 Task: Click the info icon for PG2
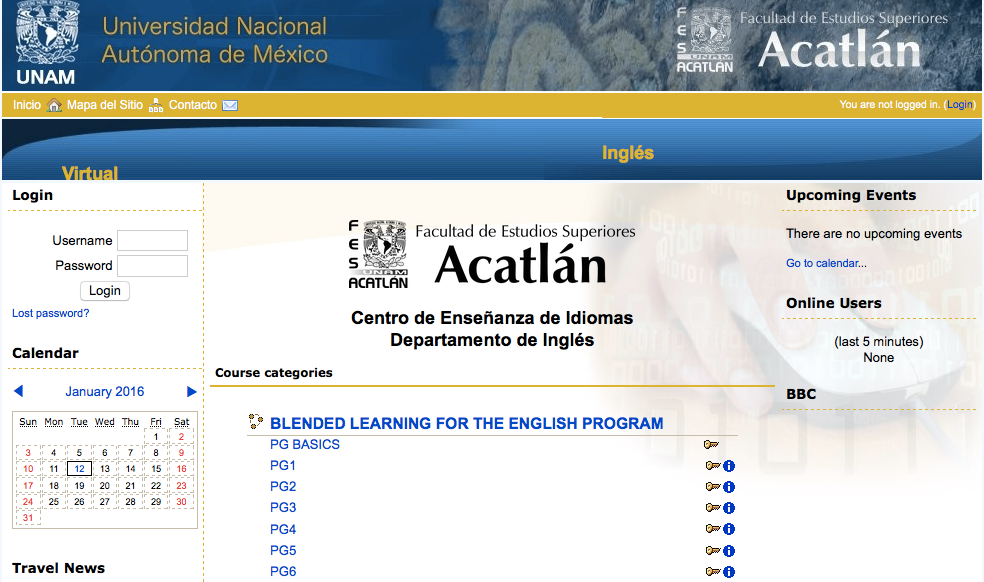729,487
